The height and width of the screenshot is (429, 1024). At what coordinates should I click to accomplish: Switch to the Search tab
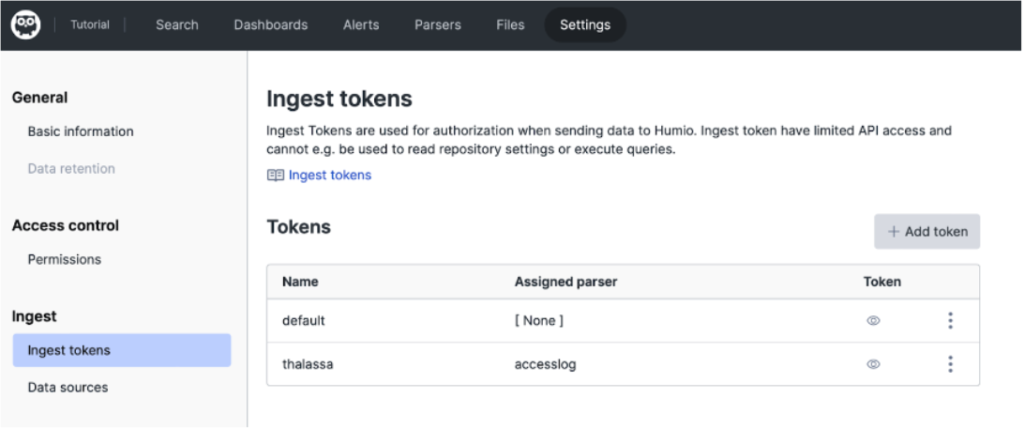pos(177,25)
